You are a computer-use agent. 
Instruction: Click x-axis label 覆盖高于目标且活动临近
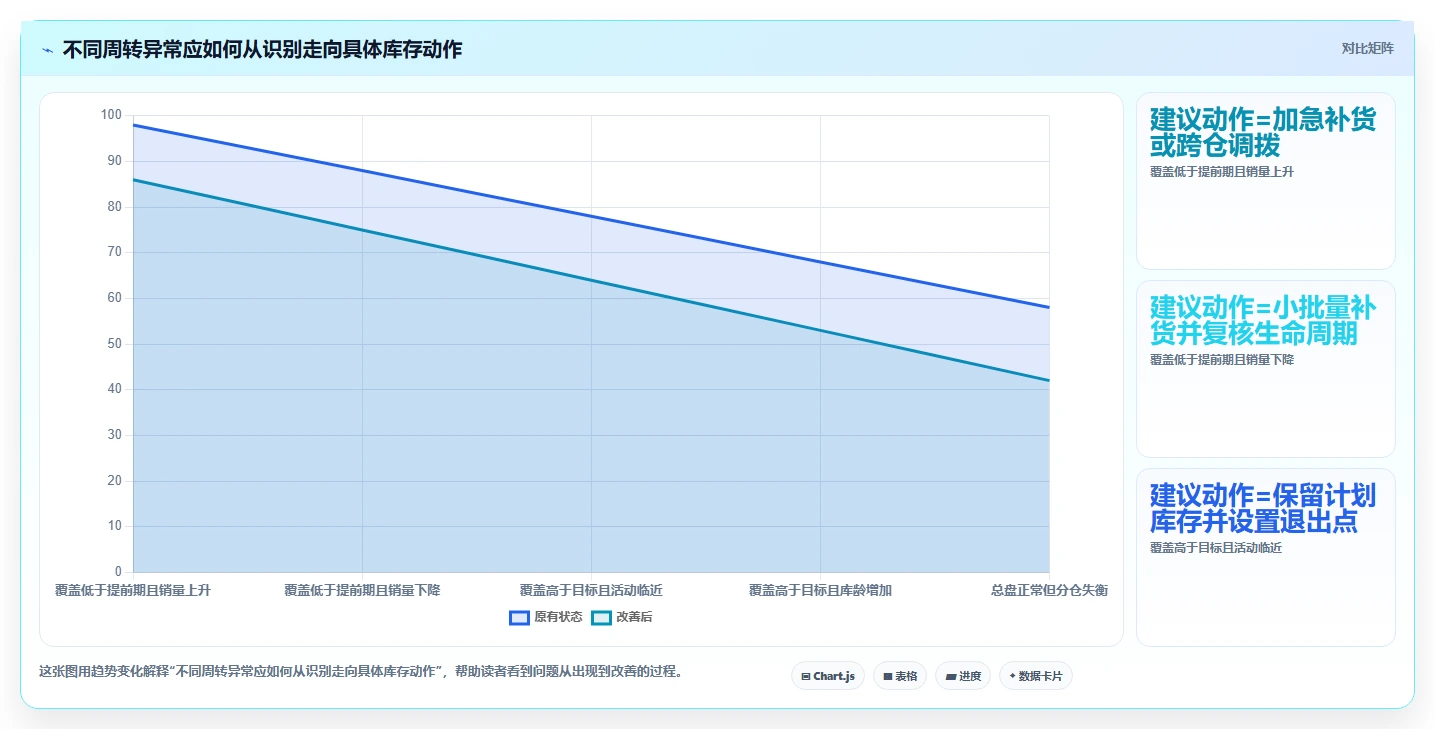591,591
